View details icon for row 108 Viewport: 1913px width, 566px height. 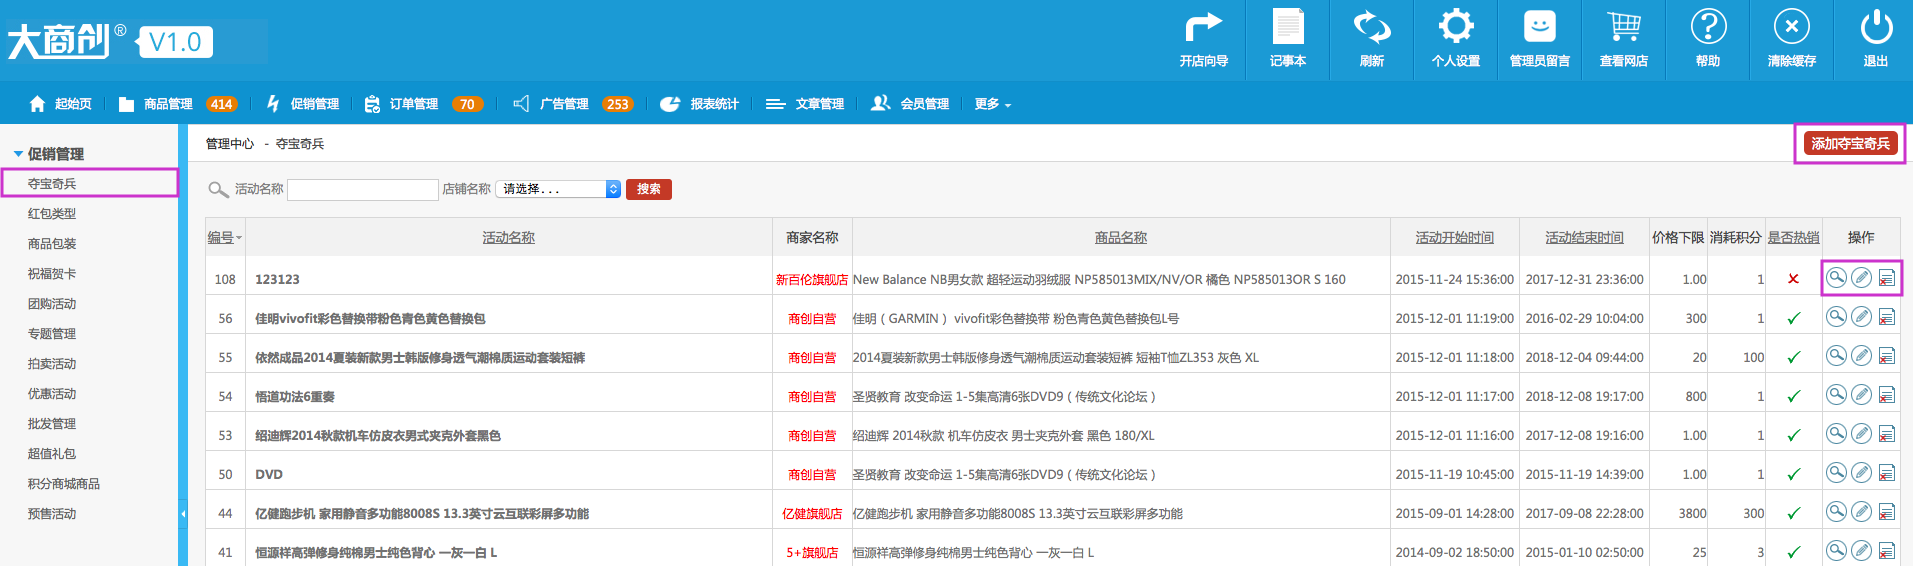tap(1836, 278)
